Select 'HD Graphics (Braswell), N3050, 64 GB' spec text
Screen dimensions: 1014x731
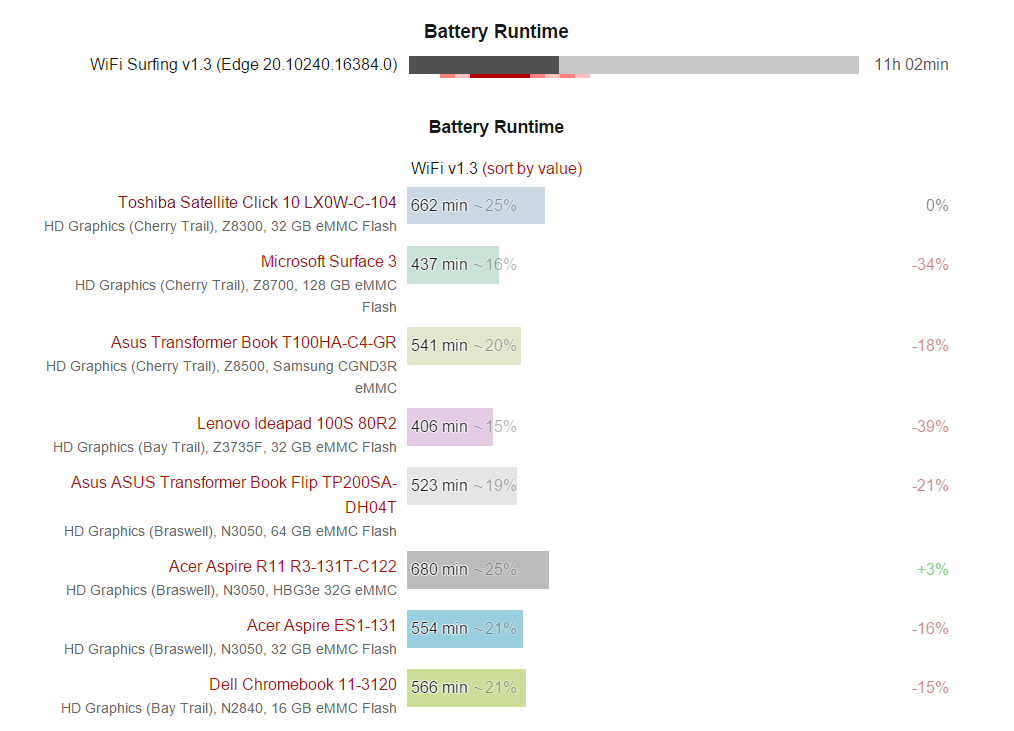(x=188, y=531)
